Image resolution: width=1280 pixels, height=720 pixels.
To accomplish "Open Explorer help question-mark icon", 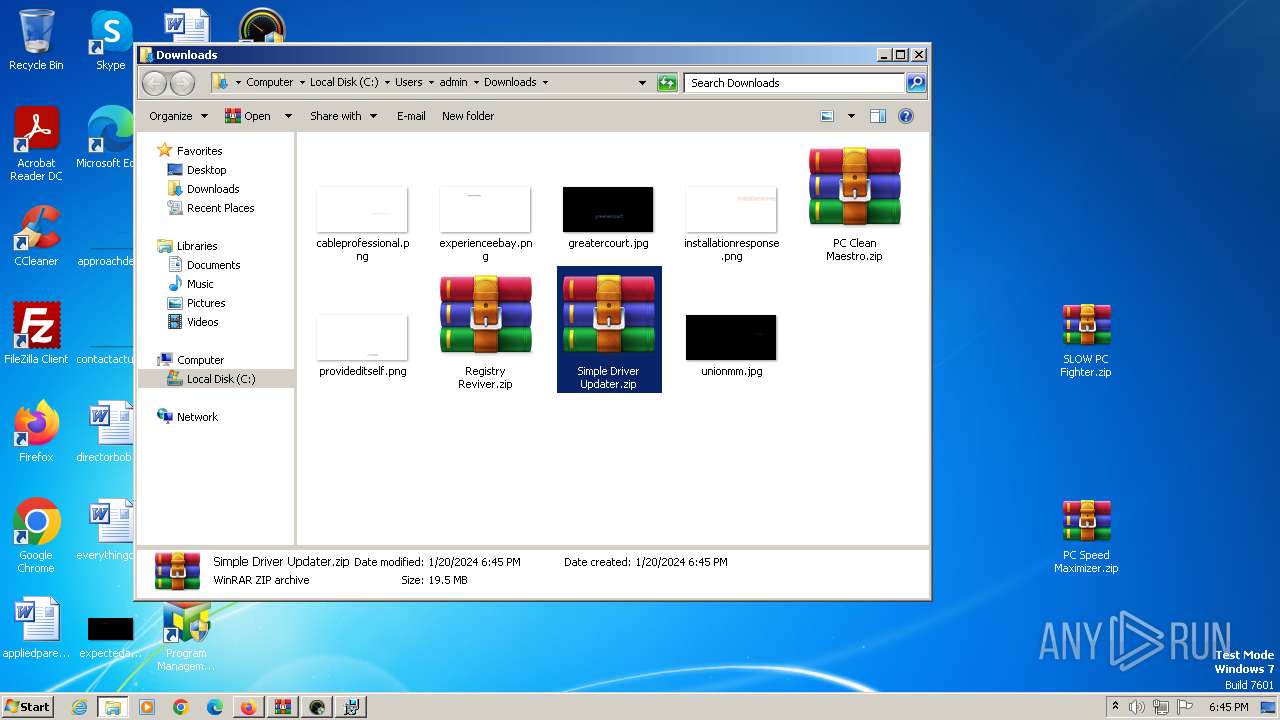I will point(906,116).
